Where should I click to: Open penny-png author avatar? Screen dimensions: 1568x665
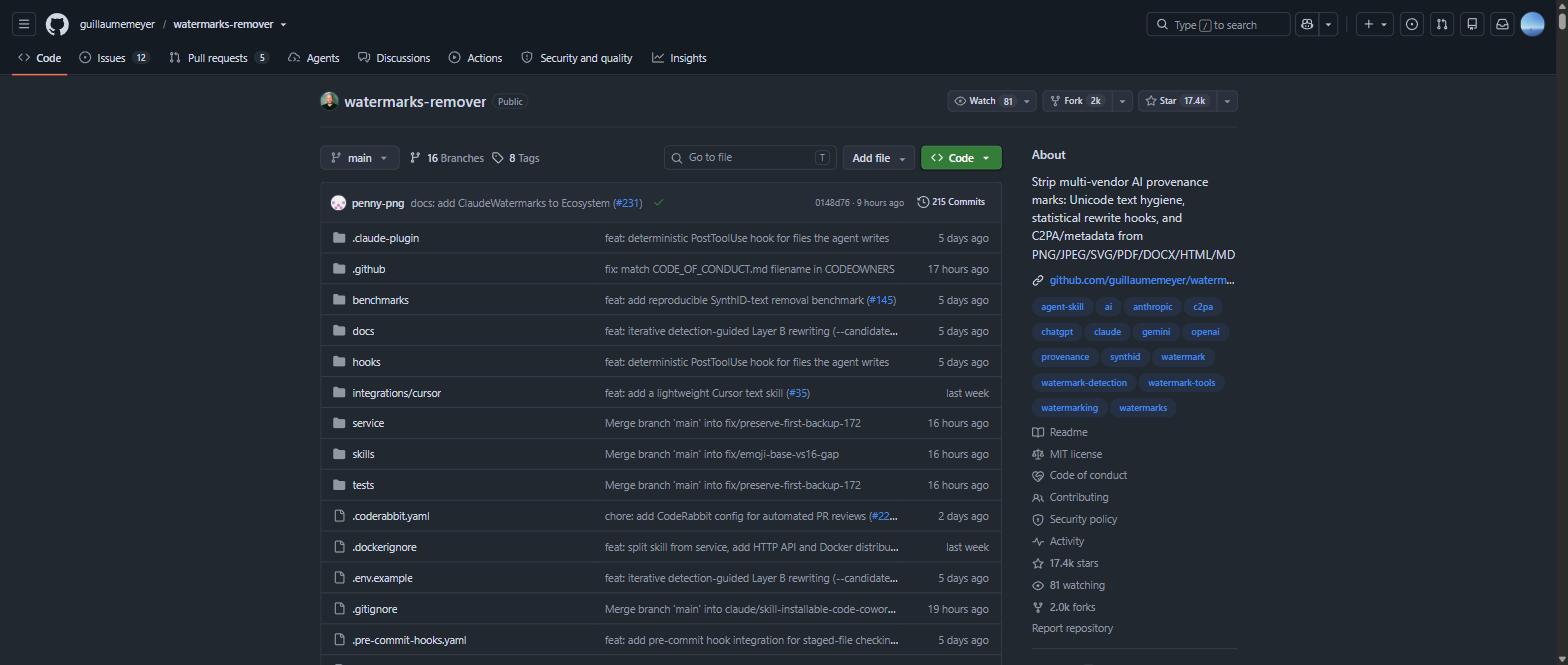pyautogui.click(x=338, y=203)
